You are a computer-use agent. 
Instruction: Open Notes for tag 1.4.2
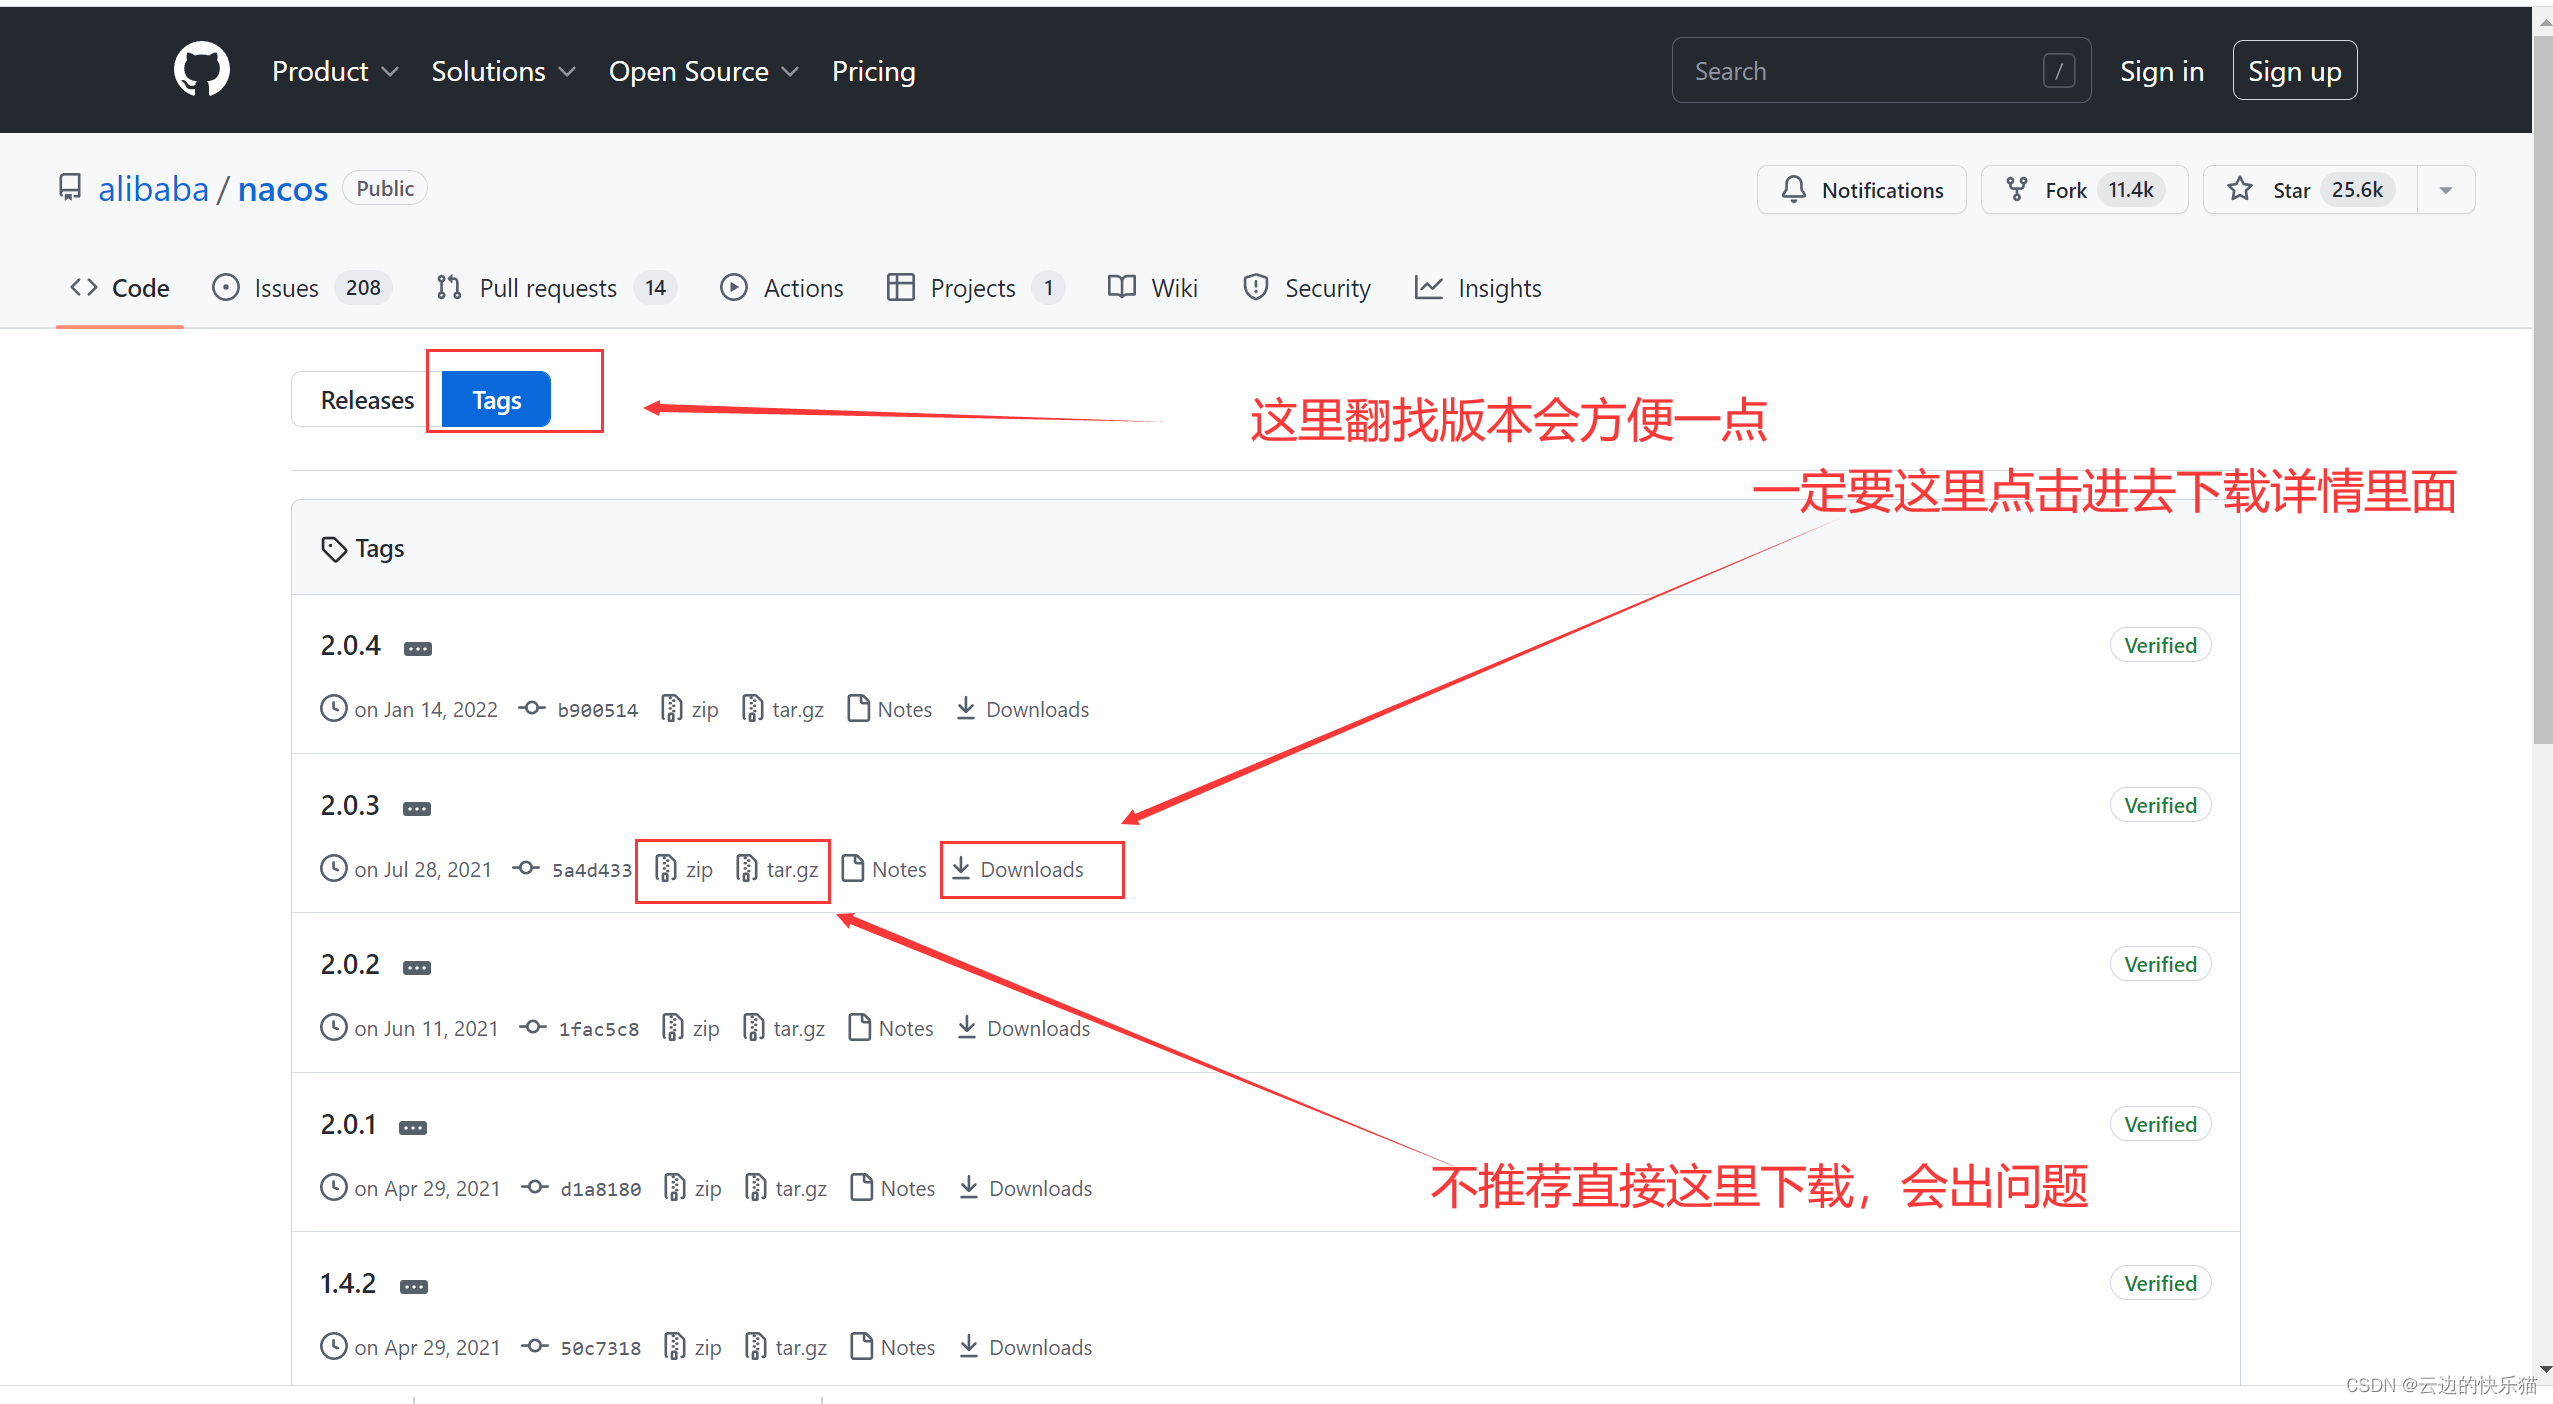tap(892, 1347)
